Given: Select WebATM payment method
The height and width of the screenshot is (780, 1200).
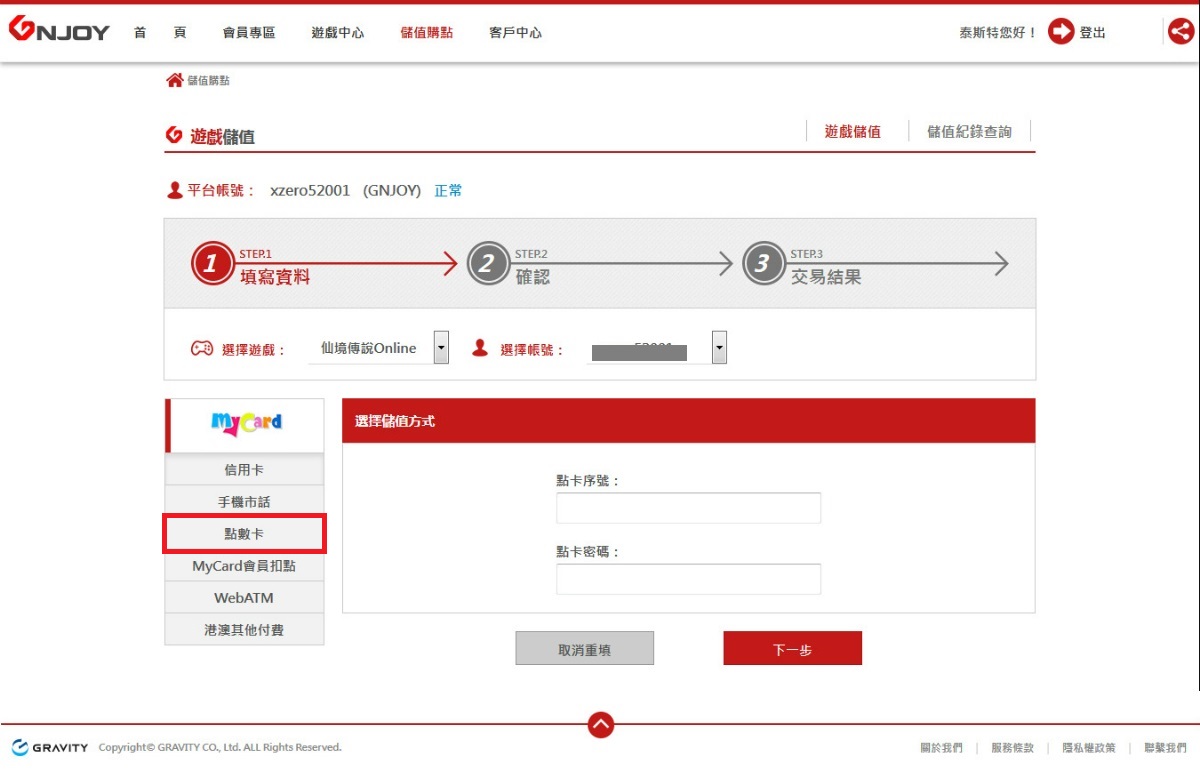Looking at the screenshot, I should coord(244,598).
